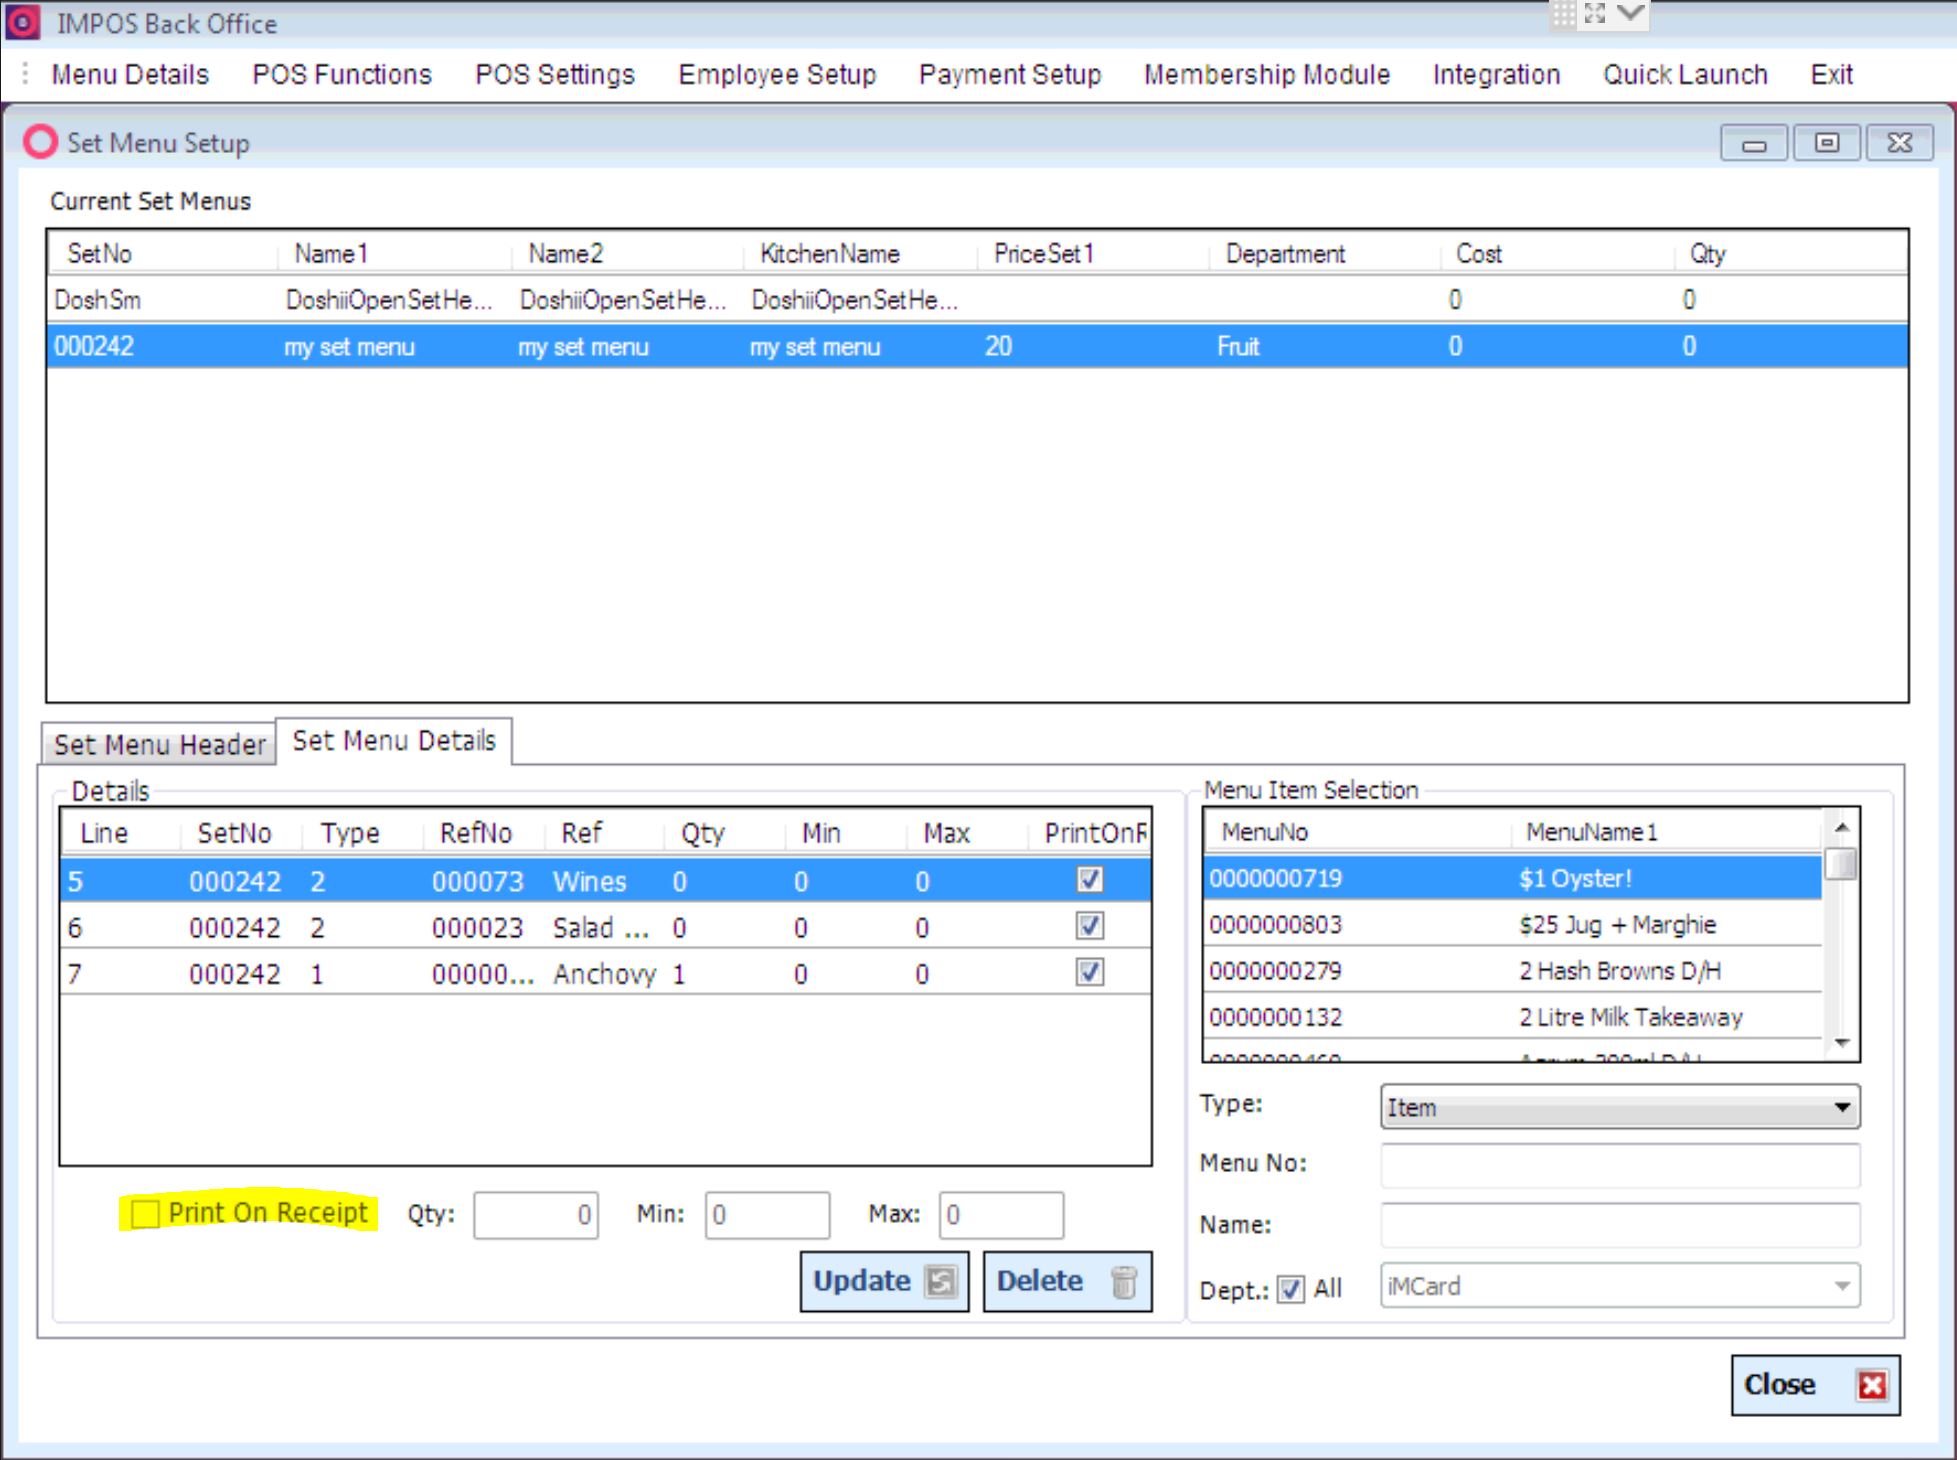
Task: Open the Payment Setup menu
Action: [x=1010, y=74]
